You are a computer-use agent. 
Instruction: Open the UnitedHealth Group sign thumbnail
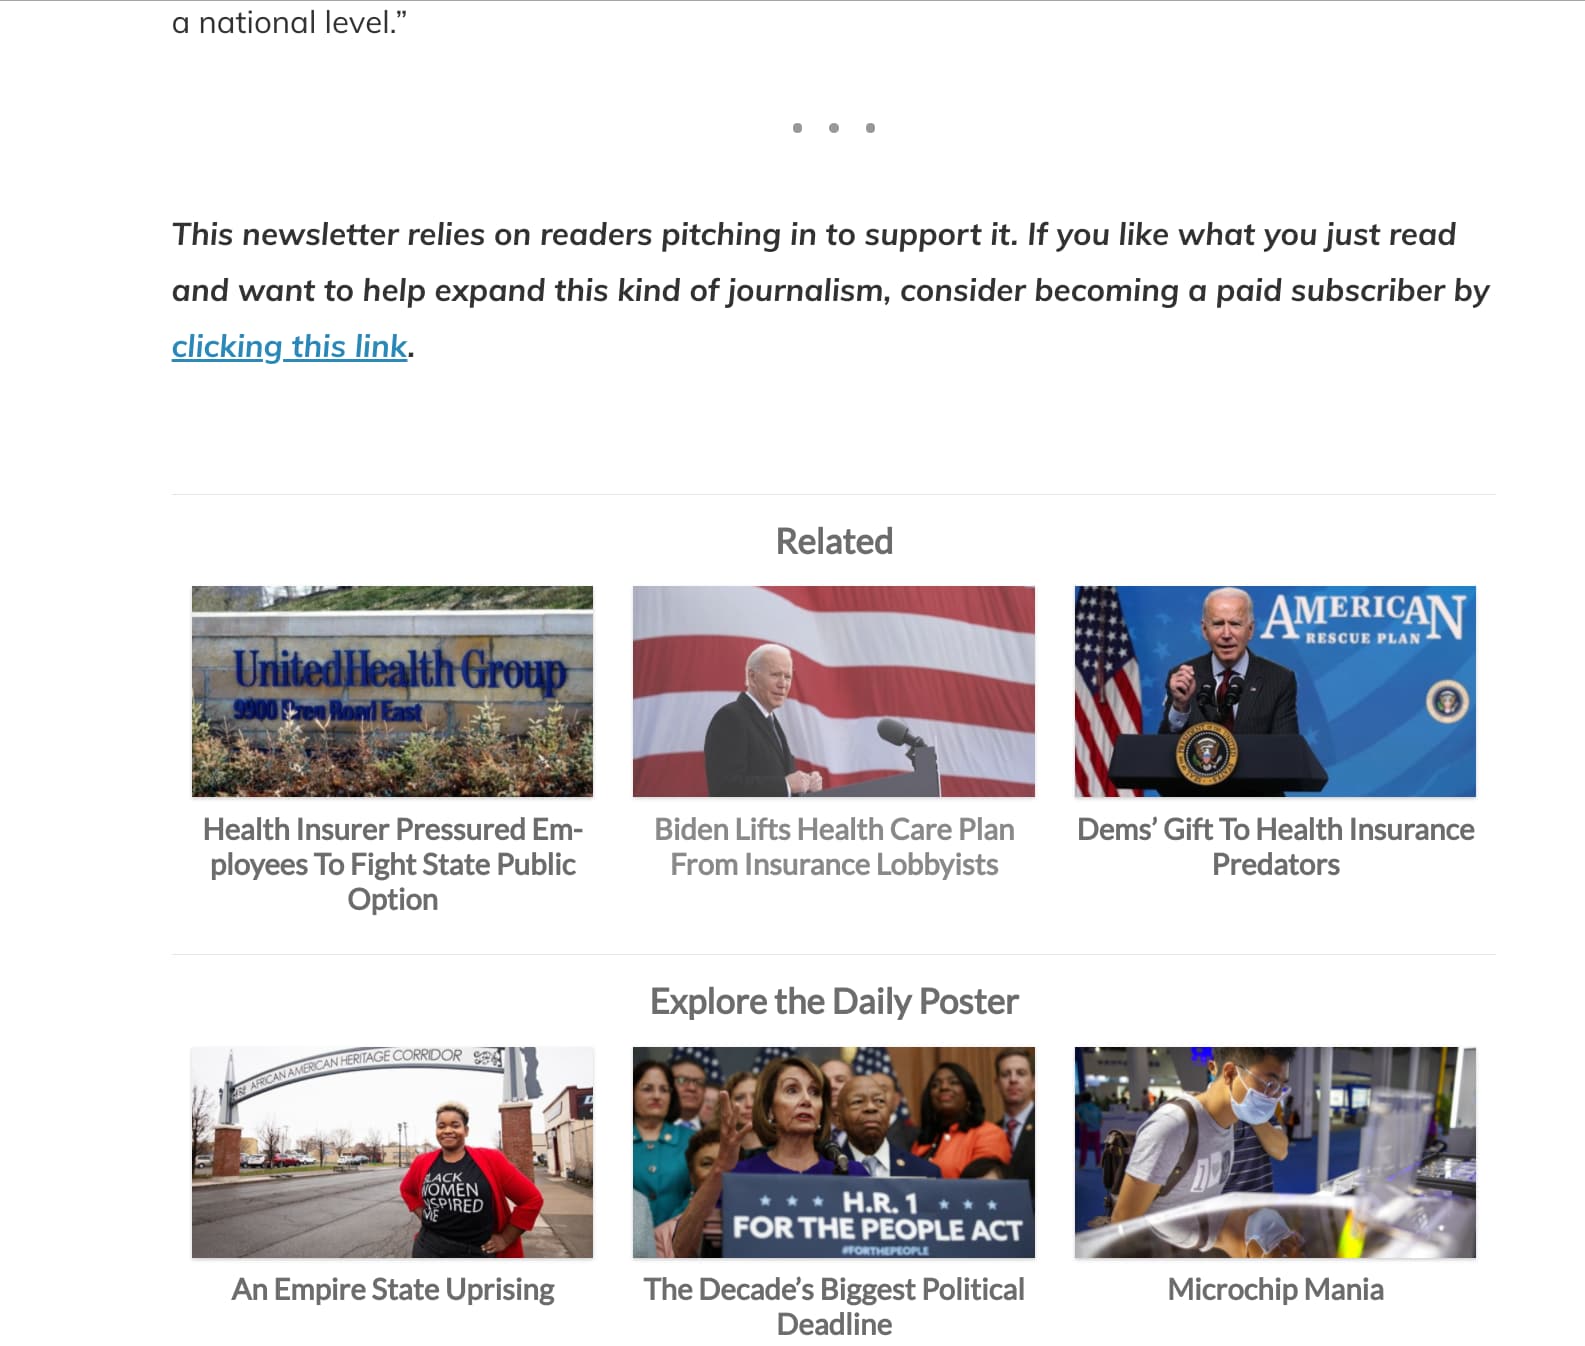coord(392,691)
